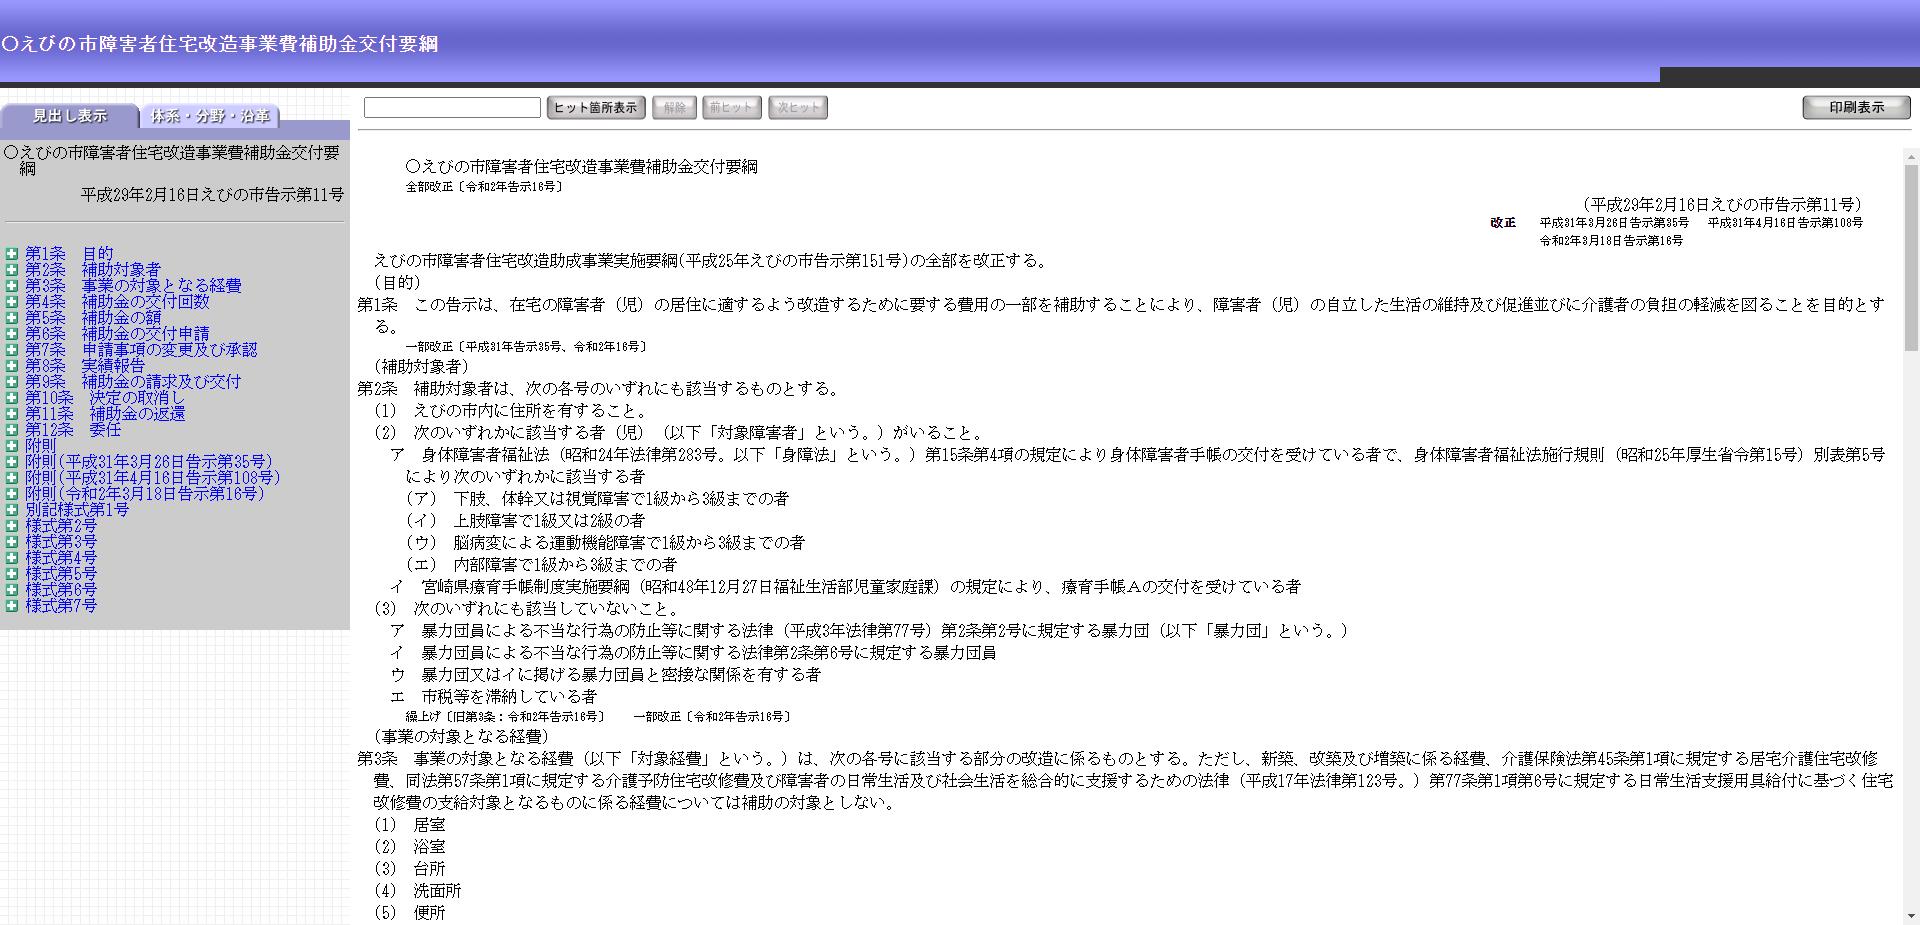
Task: Click the search text input field
Action: pyautogui.click(x=452, y=108)
